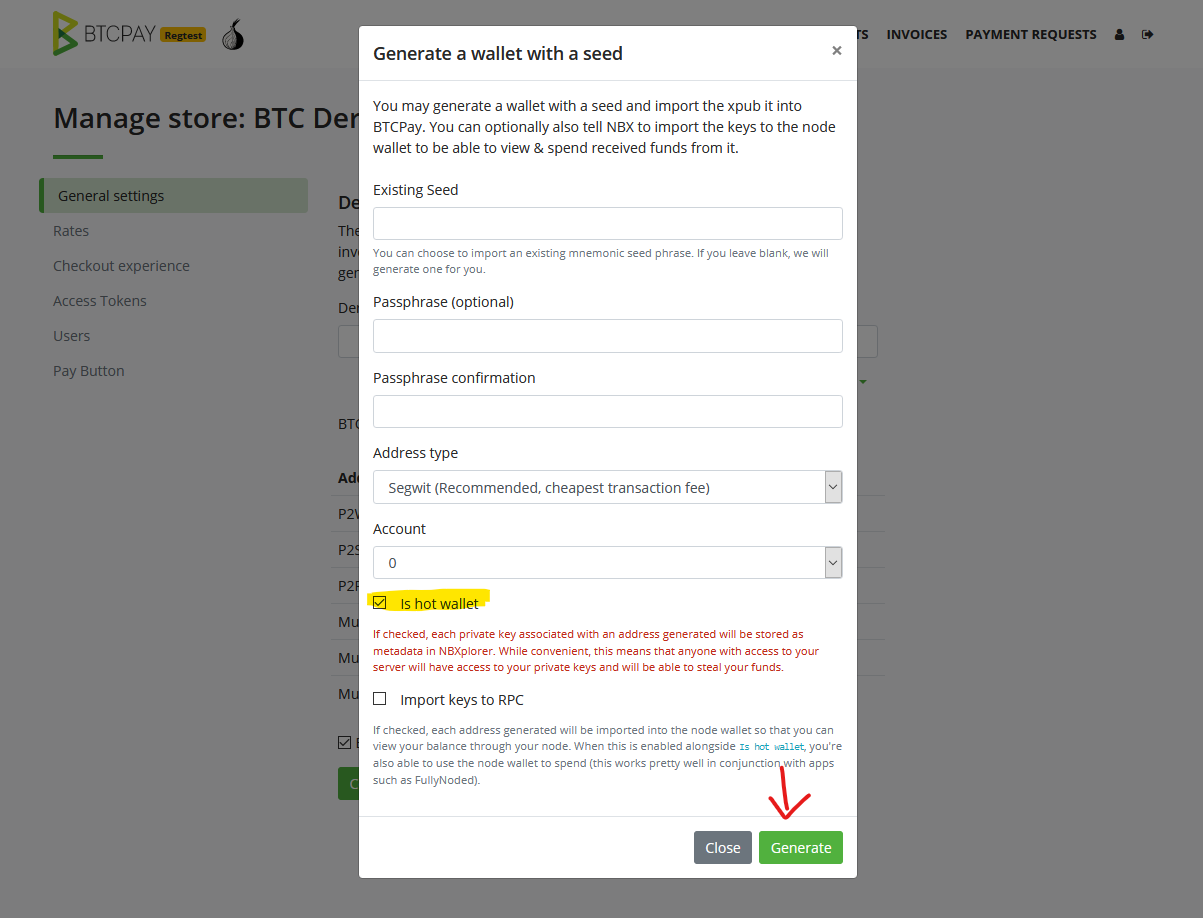The height and width of the screenshot is (918, 1203).
Task: Enable Import keys to RPC
Action: pyautogui.click(x=379, y=697)
